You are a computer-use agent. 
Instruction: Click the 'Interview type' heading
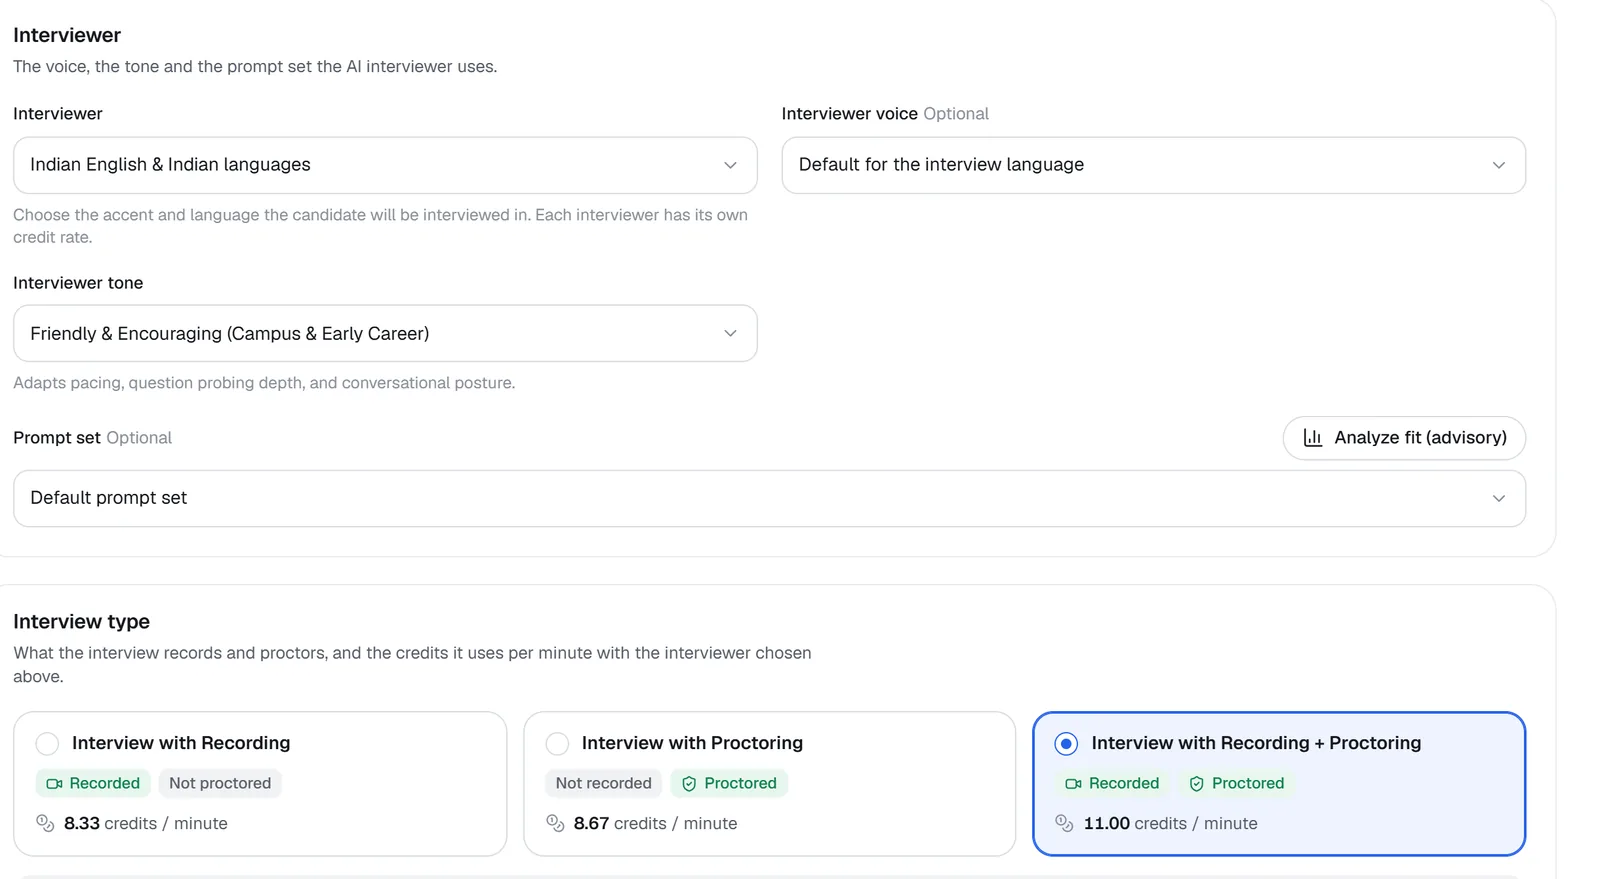[81, 621]
